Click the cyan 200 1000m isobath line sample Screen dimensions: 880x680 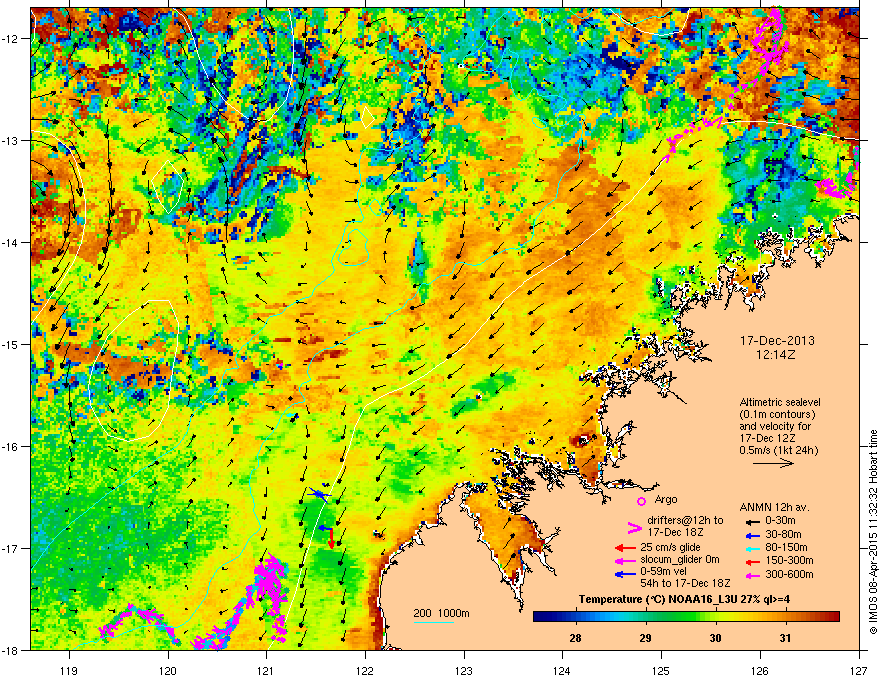433,622
